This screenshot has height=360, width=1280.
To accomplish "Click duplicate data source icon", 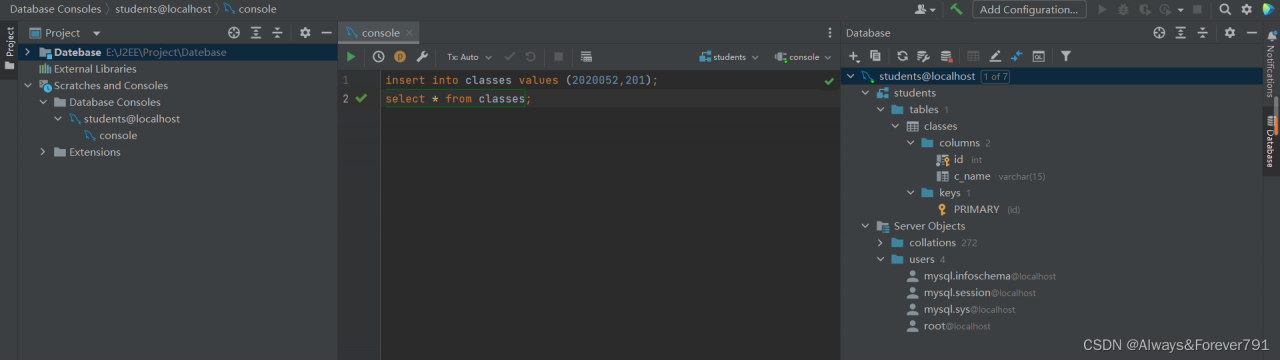I will coord(875,57).
